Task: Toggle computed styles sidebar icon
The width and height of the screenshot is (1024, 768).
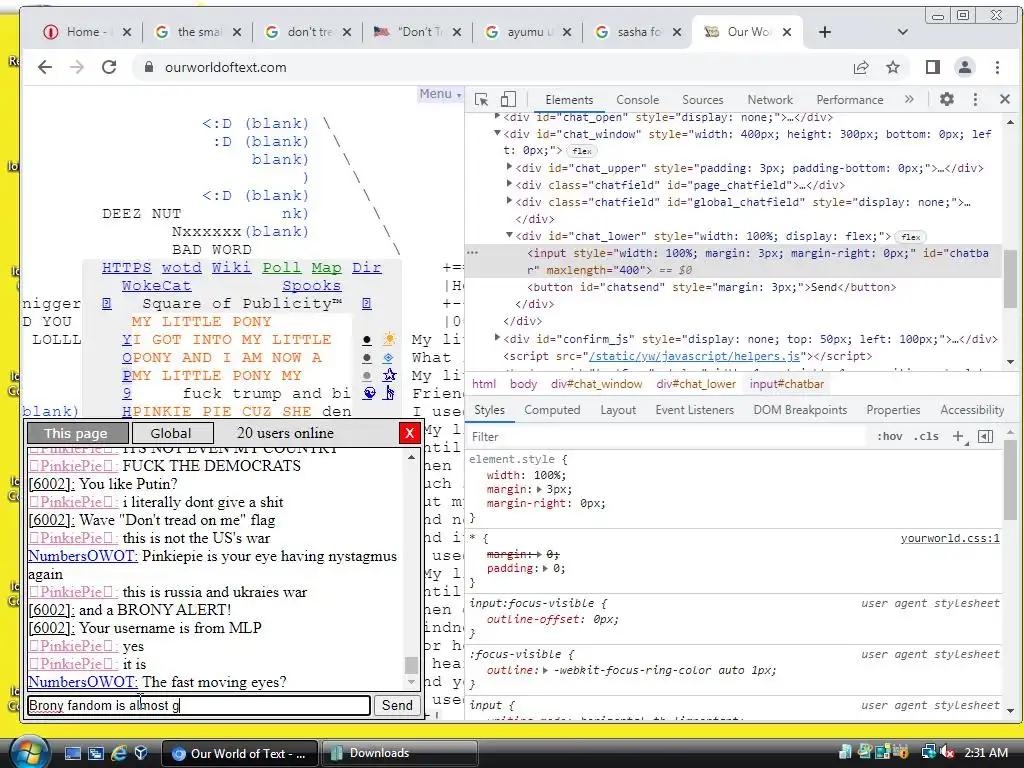Action: coord(985,436)
